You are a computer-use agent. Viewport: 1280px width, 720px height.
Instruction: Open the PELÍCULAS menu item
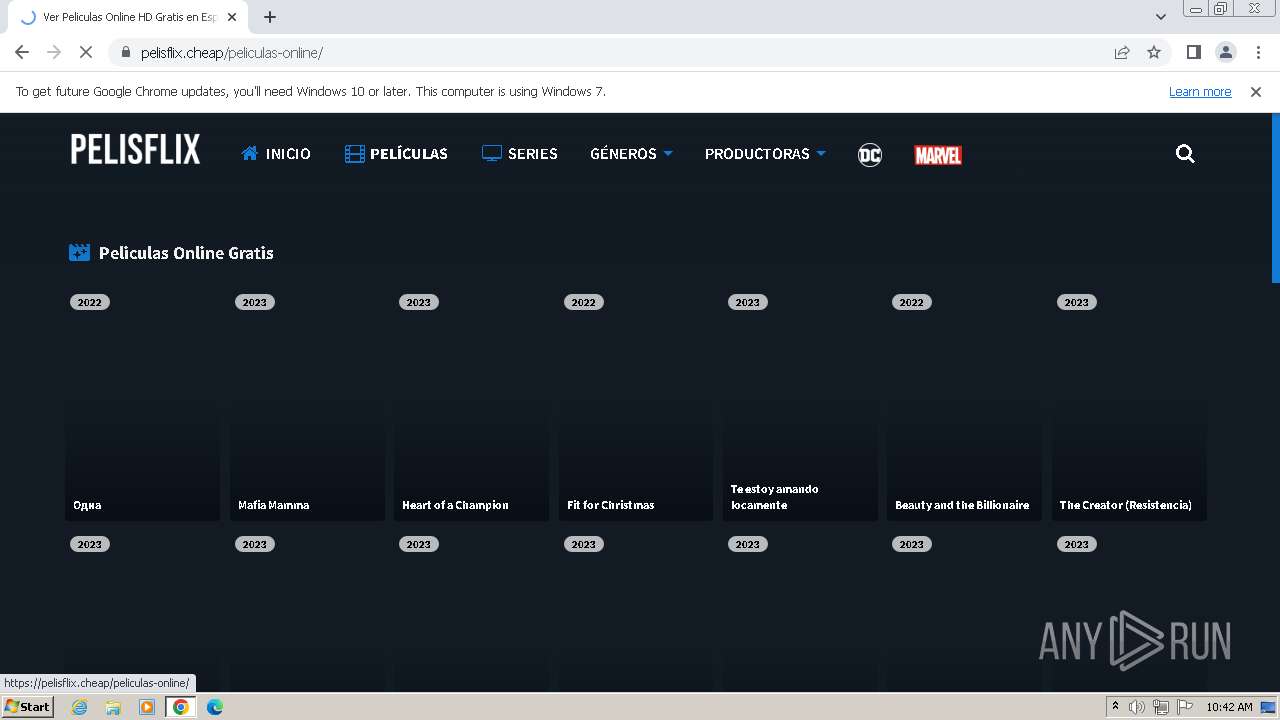coord(396,153)
